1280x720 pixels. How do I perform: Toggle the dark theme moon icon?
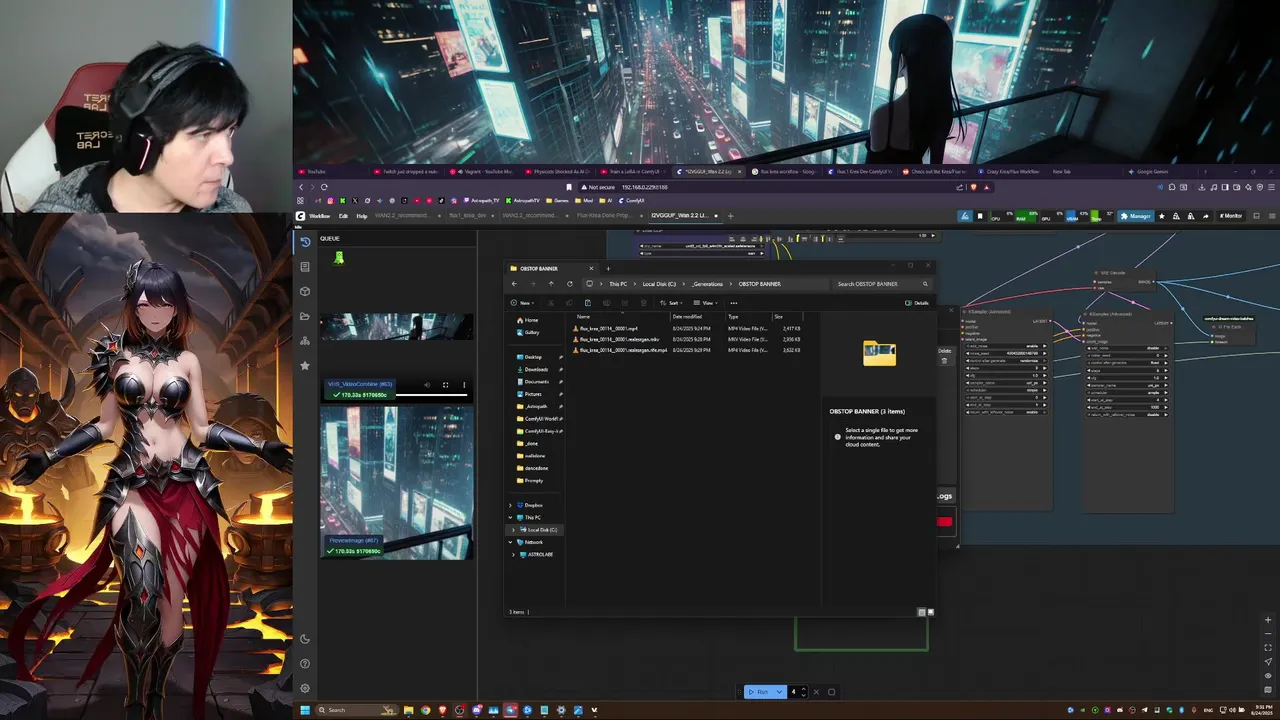point(305,639)
